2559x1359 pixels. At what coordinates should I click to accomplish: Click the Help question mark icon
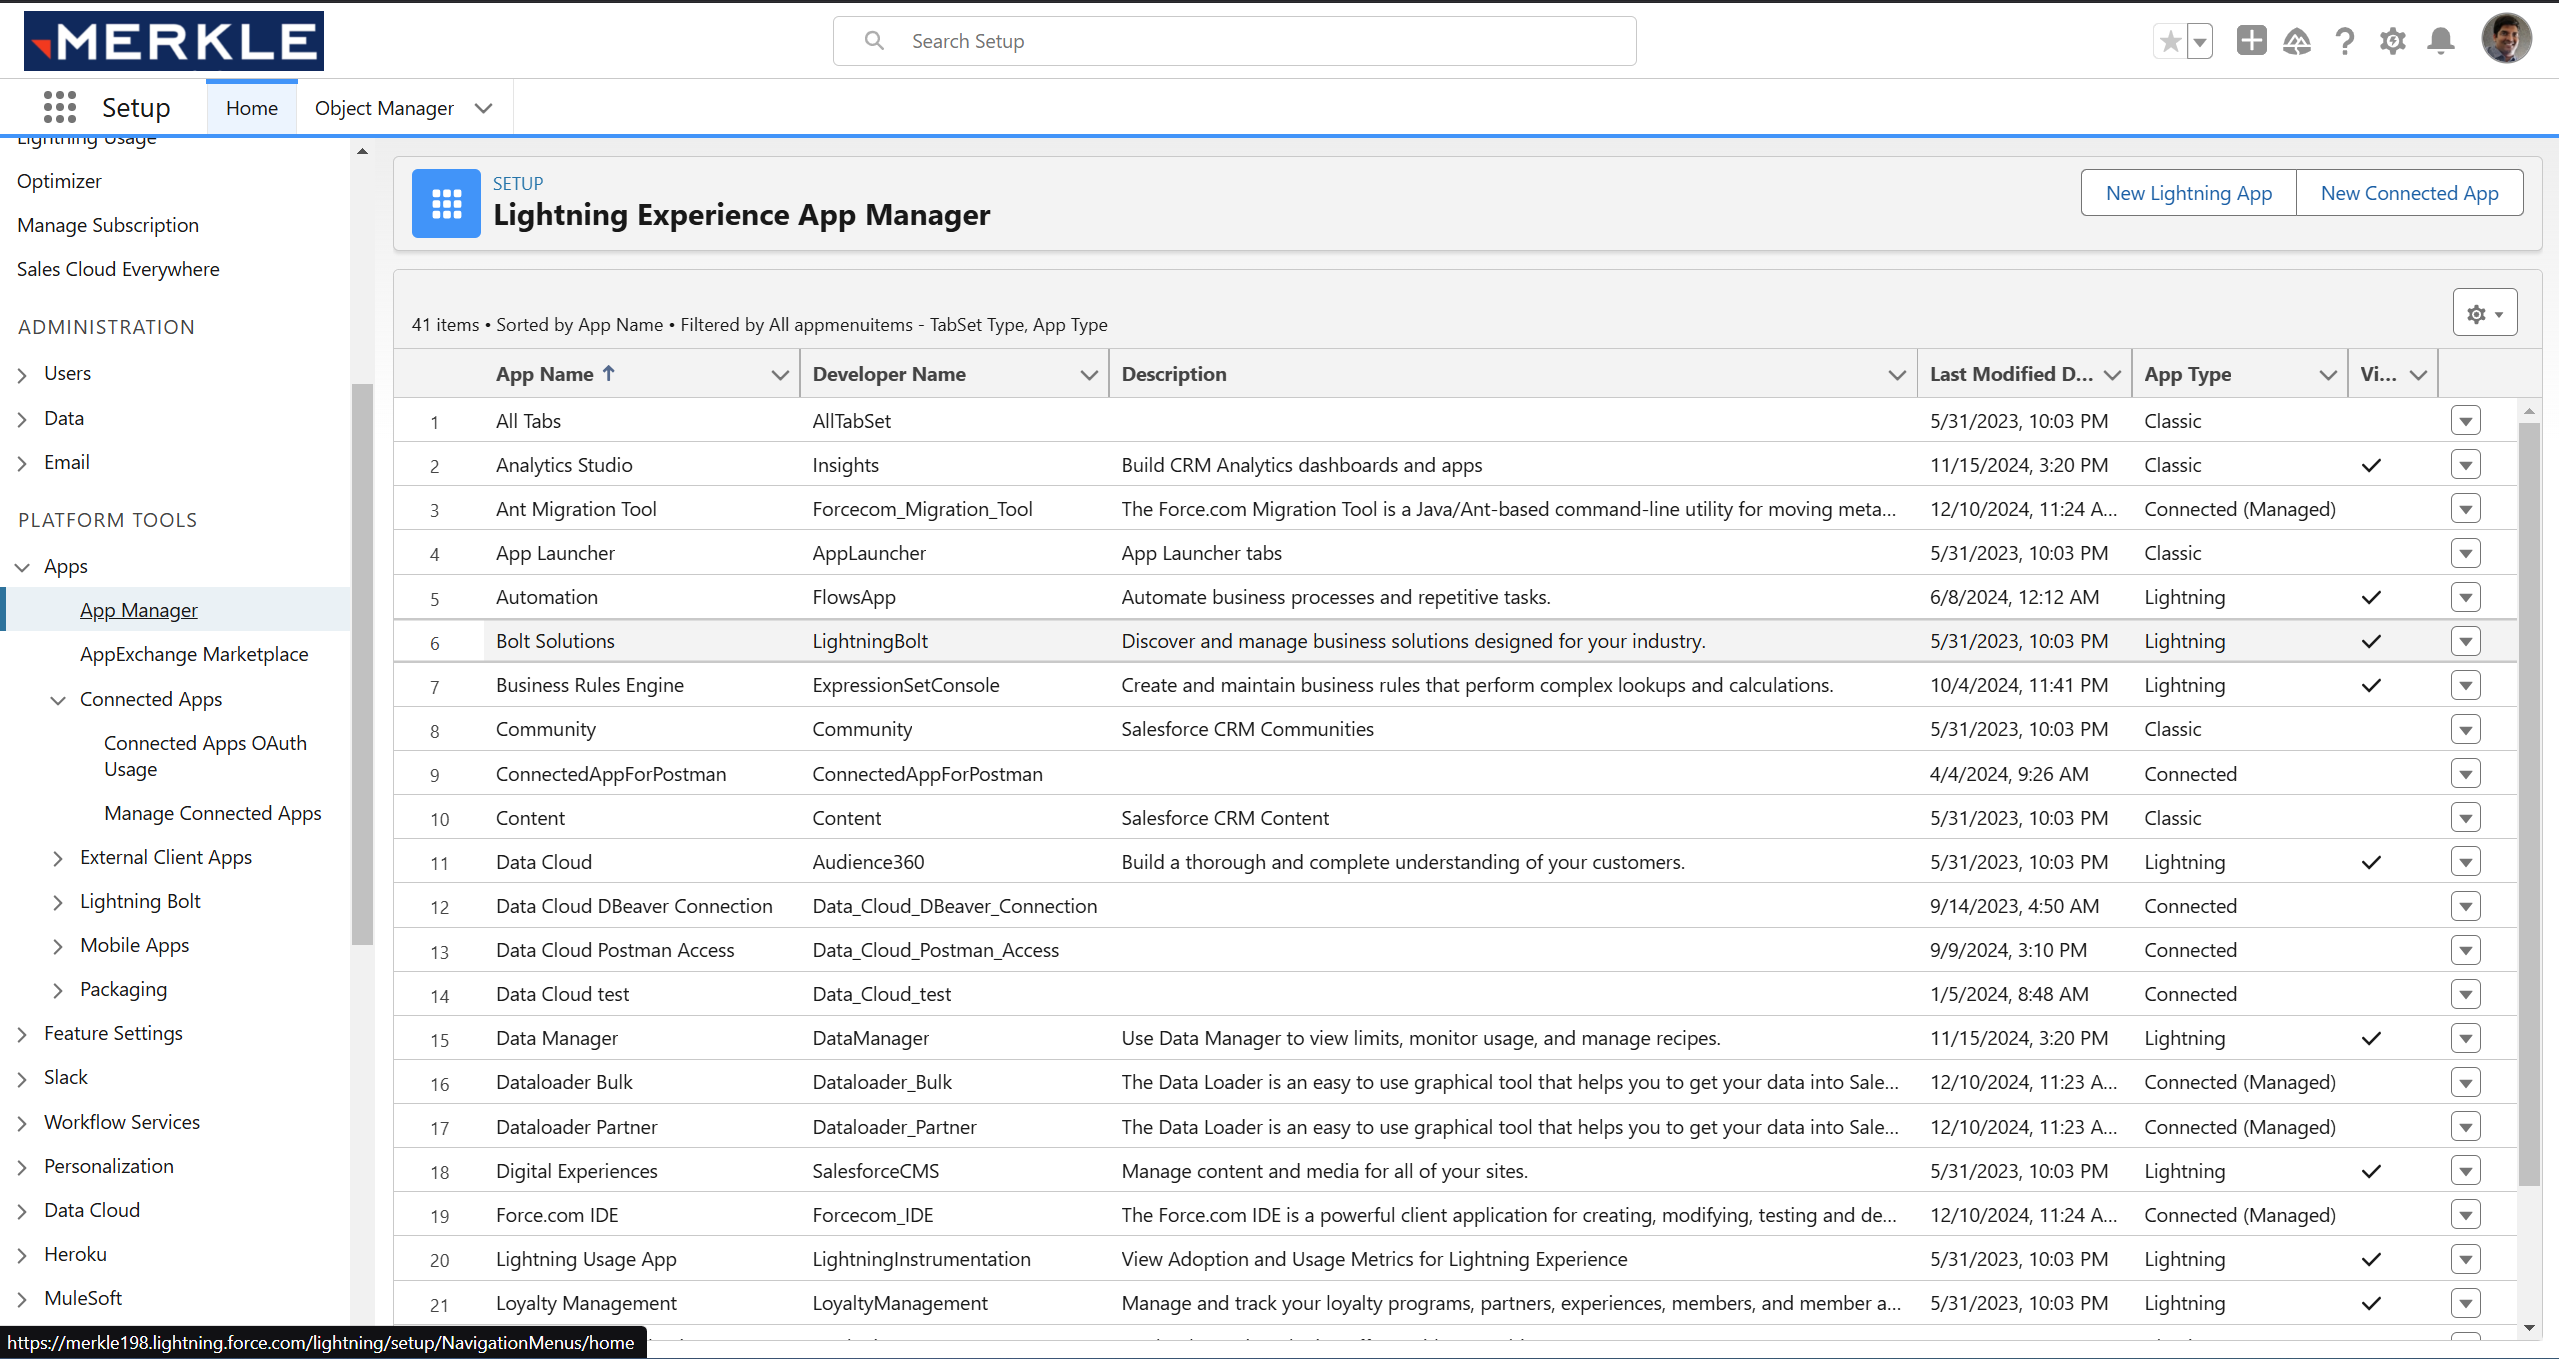[x=2344, y=41]
